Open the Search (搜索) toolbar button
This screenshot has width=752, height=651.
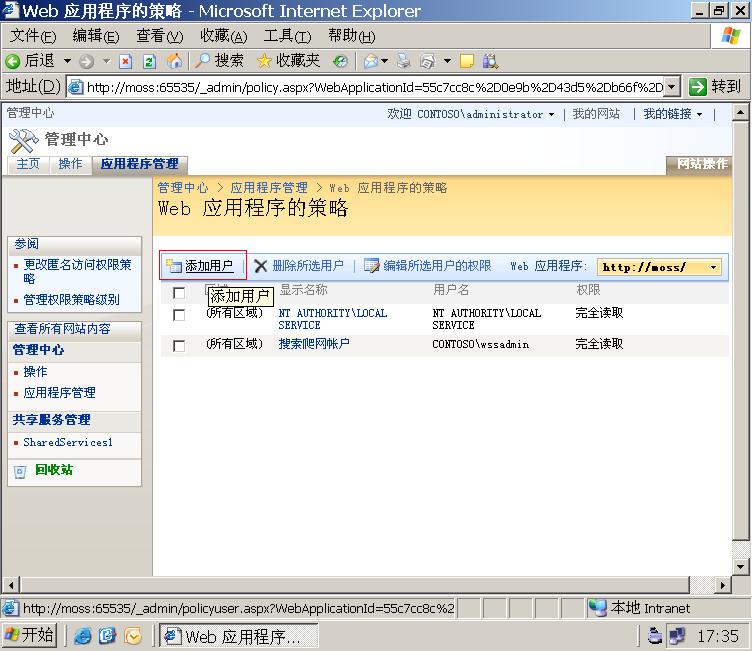pyautogui.click(x=220, y=61)
